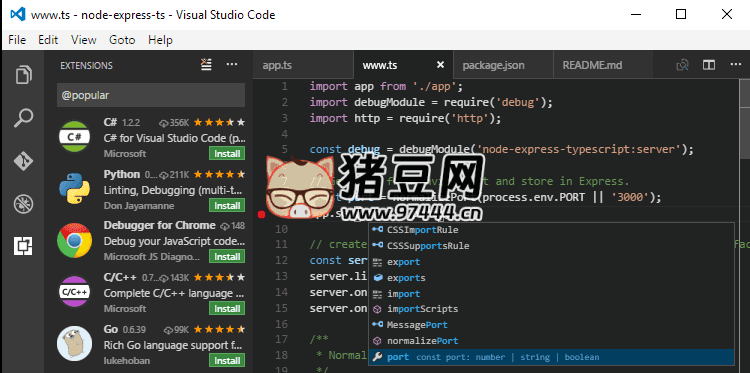The image size is (750, 373).
Task: Switch to the app.ts tab
Action: click(303, 65)
